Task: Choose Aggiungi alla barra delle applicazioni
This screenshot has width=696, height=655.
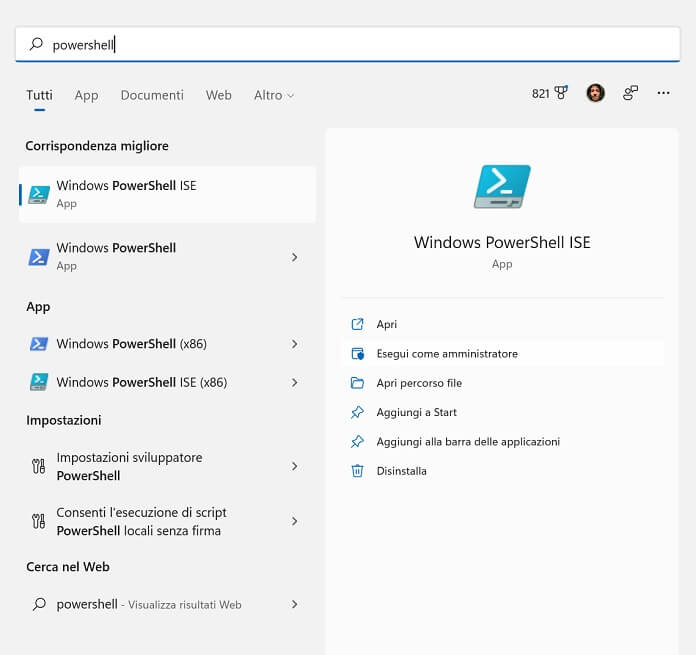Action: click(x=502, y=442)
